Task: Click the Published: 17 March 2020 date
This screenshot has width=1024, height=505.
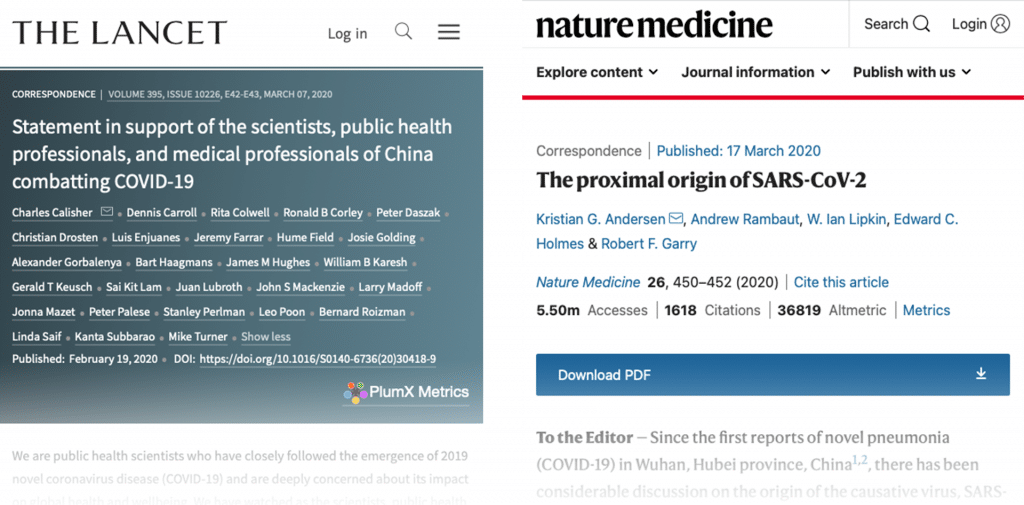Action: pyautogui.click(x=739, y=151)
